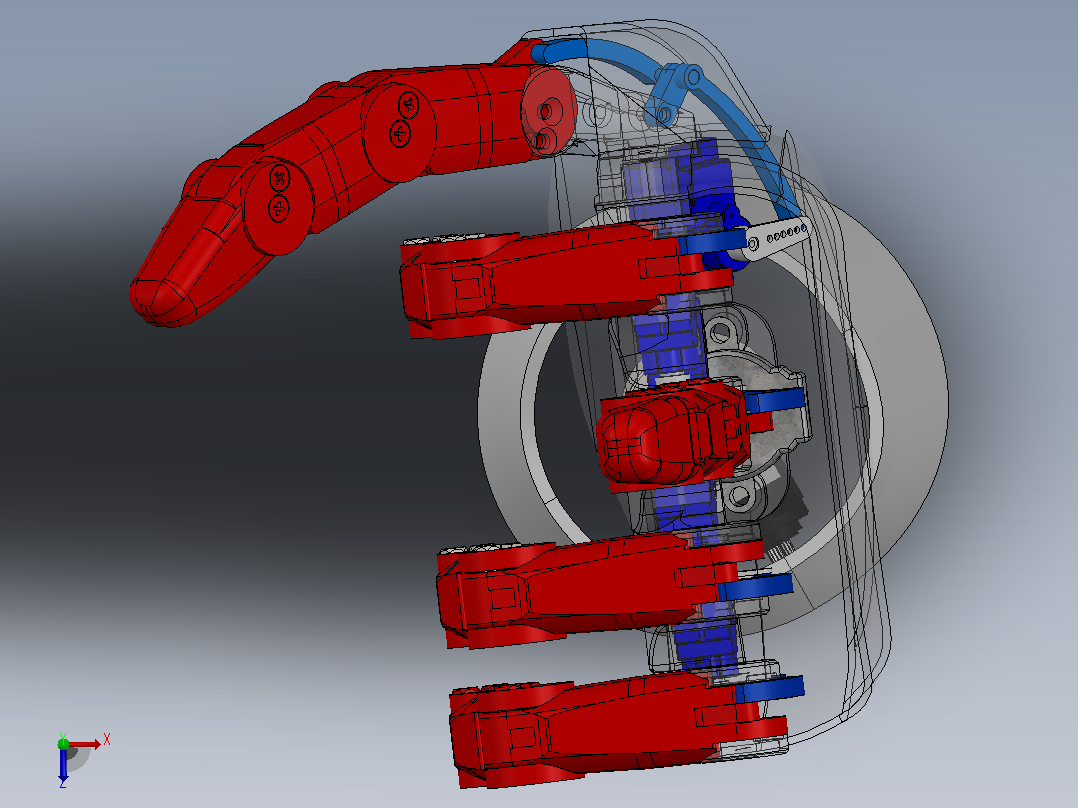Click the green Y axis dot of the triad
Image resolution: width=1078 pixels, height=808 pixels.
click(x=63, y=743)
